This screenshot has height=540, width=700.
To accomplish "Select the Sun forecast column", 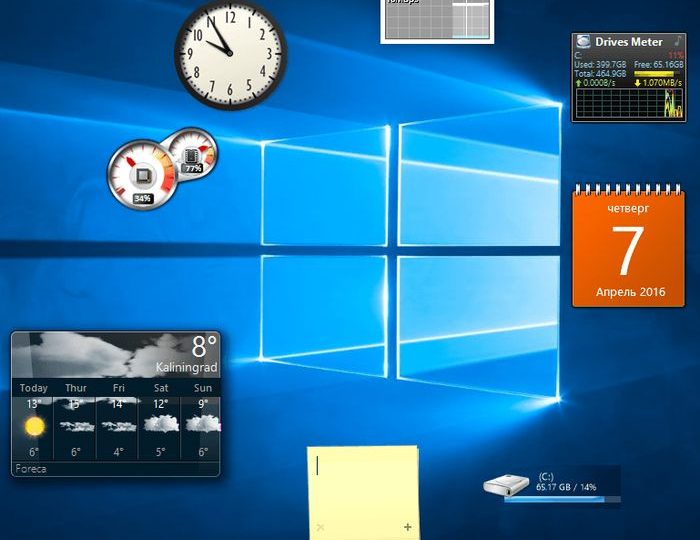I will click(202, 420).
